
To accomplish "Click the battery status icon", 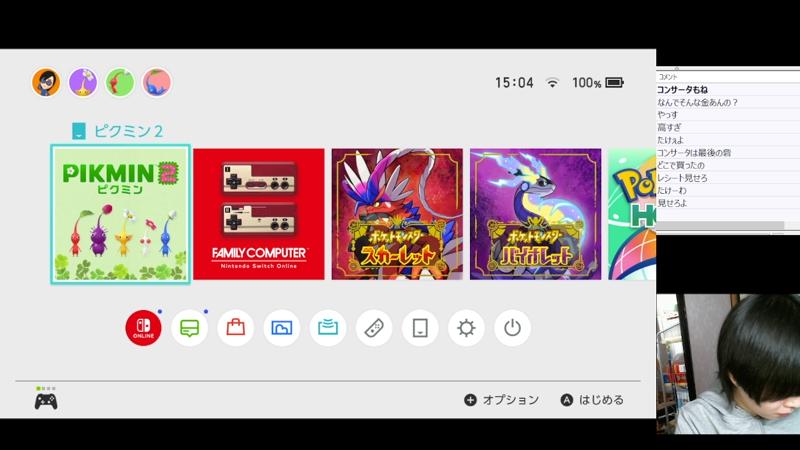I will click(614, 83).
